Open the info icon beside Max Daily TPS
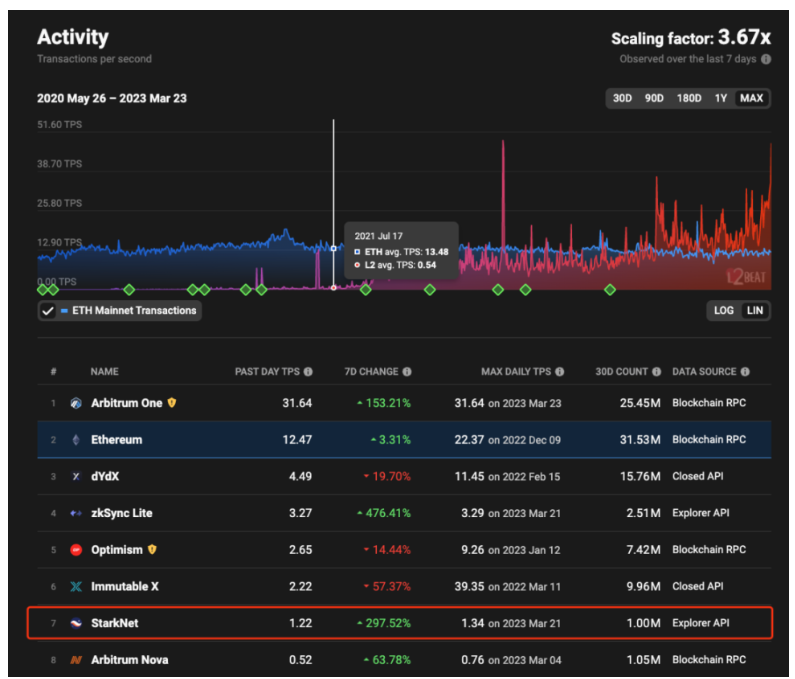Screen dimensions: 795x679 click(x=559, y=372)
